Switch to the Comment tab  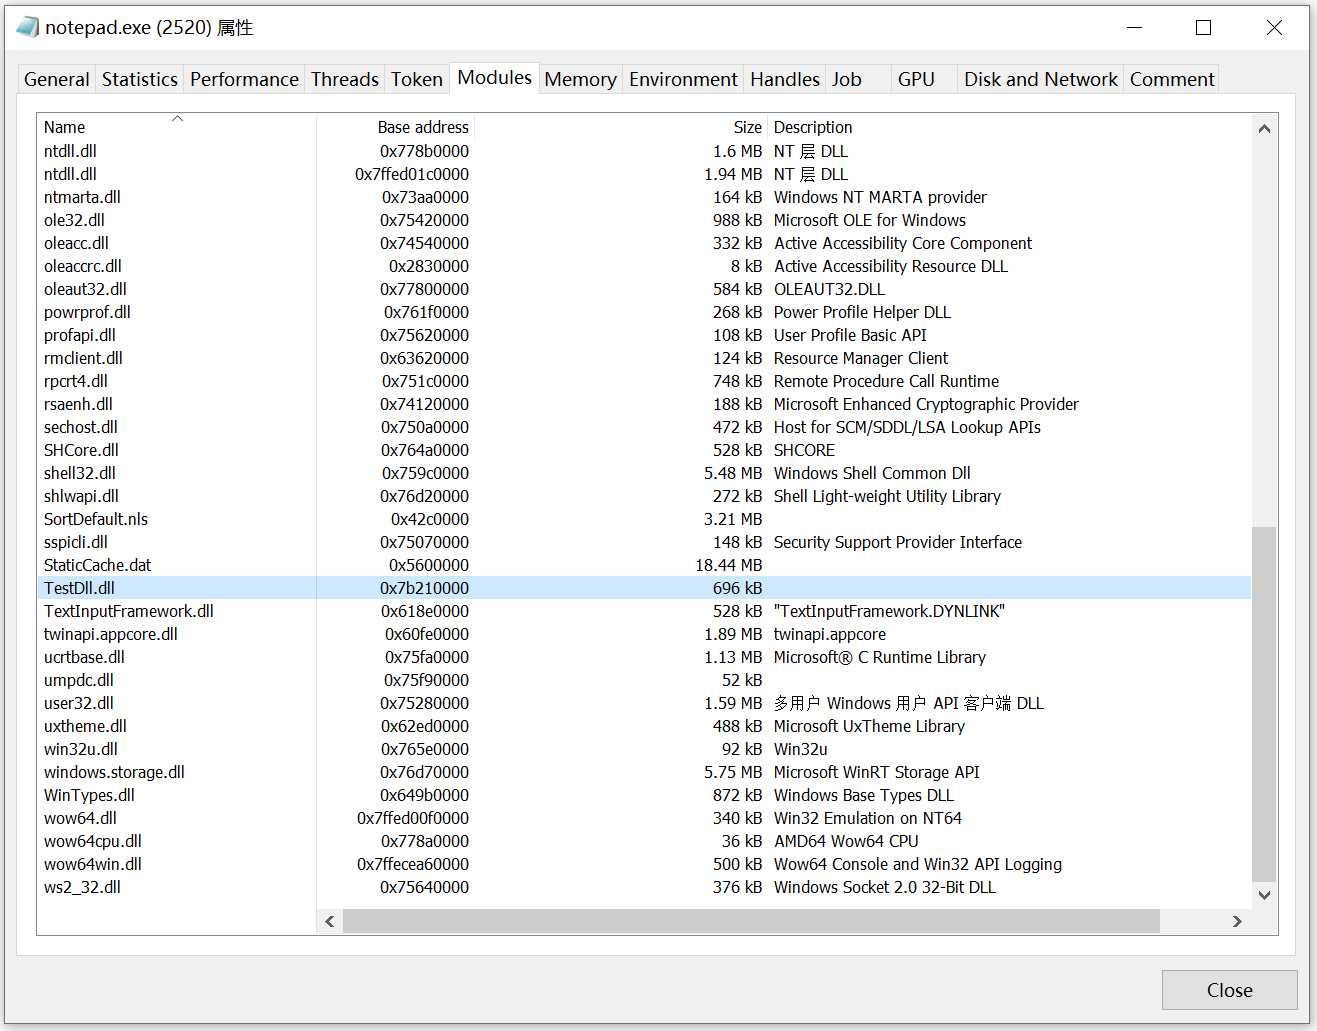[1171, 79]
